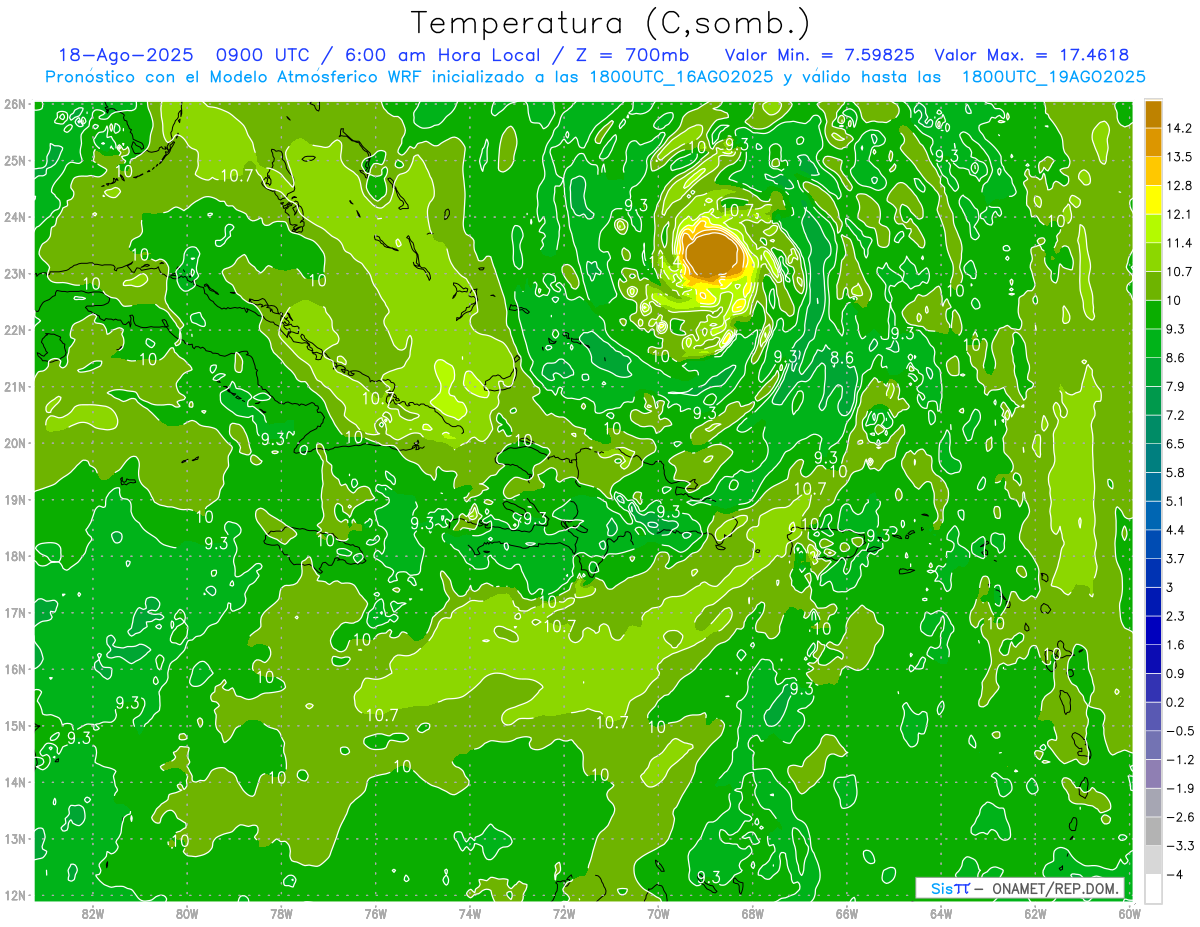This screenshot has width=1200, height=927.
Task: Click the '13N' latitude axis label
Action: (x=14, y=838)
